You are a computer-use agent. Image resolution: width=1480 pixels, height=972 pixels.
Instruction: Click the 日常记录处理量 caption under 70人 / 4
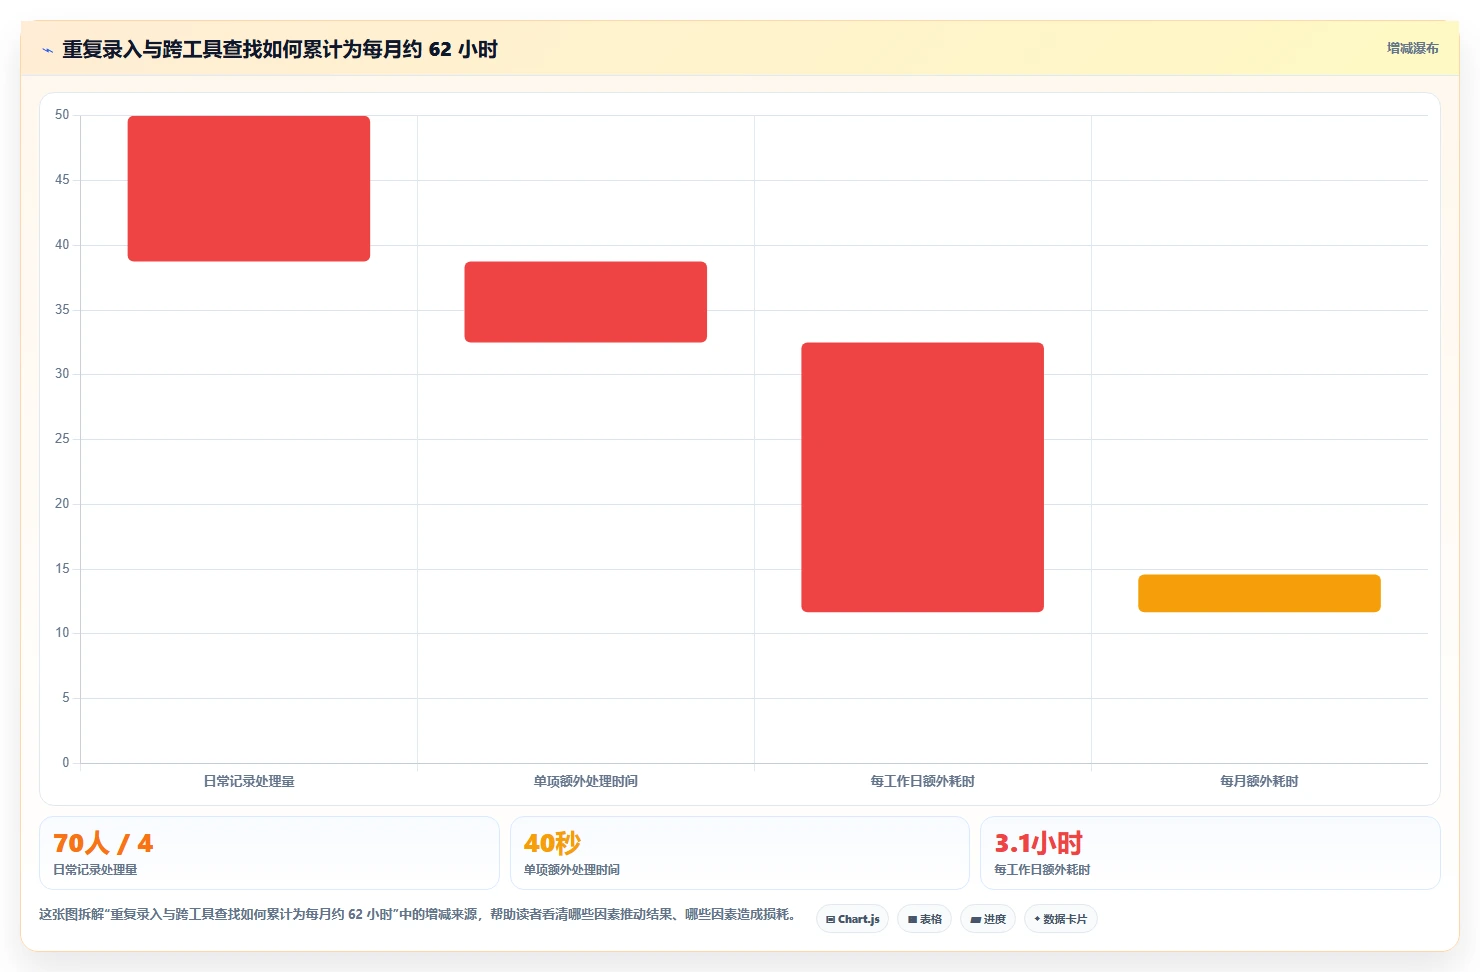pos(95,870)
